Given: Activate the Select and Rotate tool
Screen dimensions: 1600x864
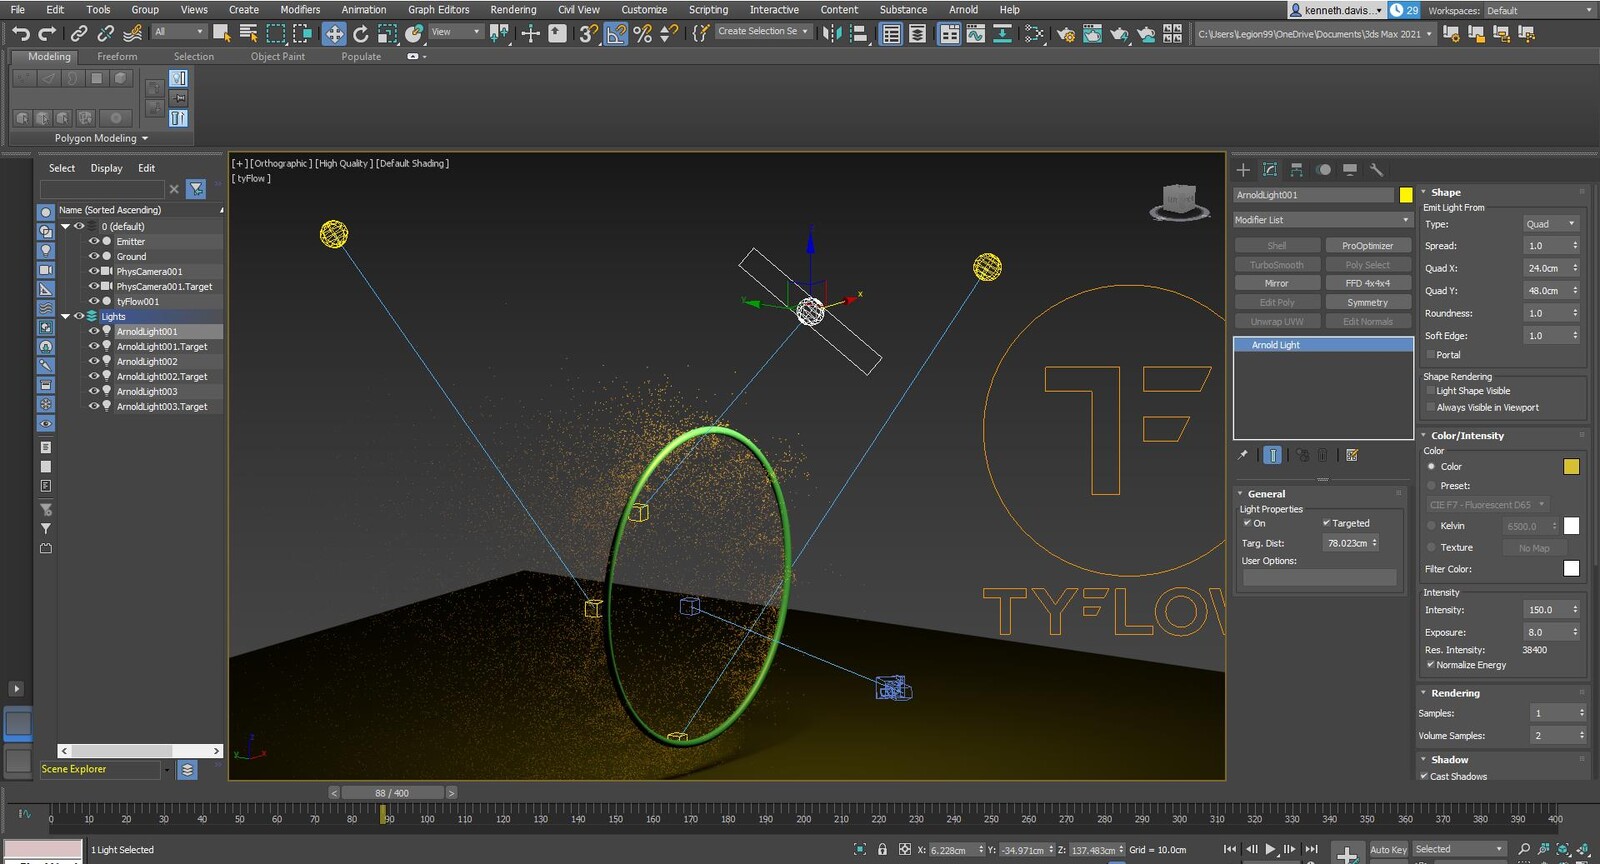Looking at the screenshot, I should [361, 34].
